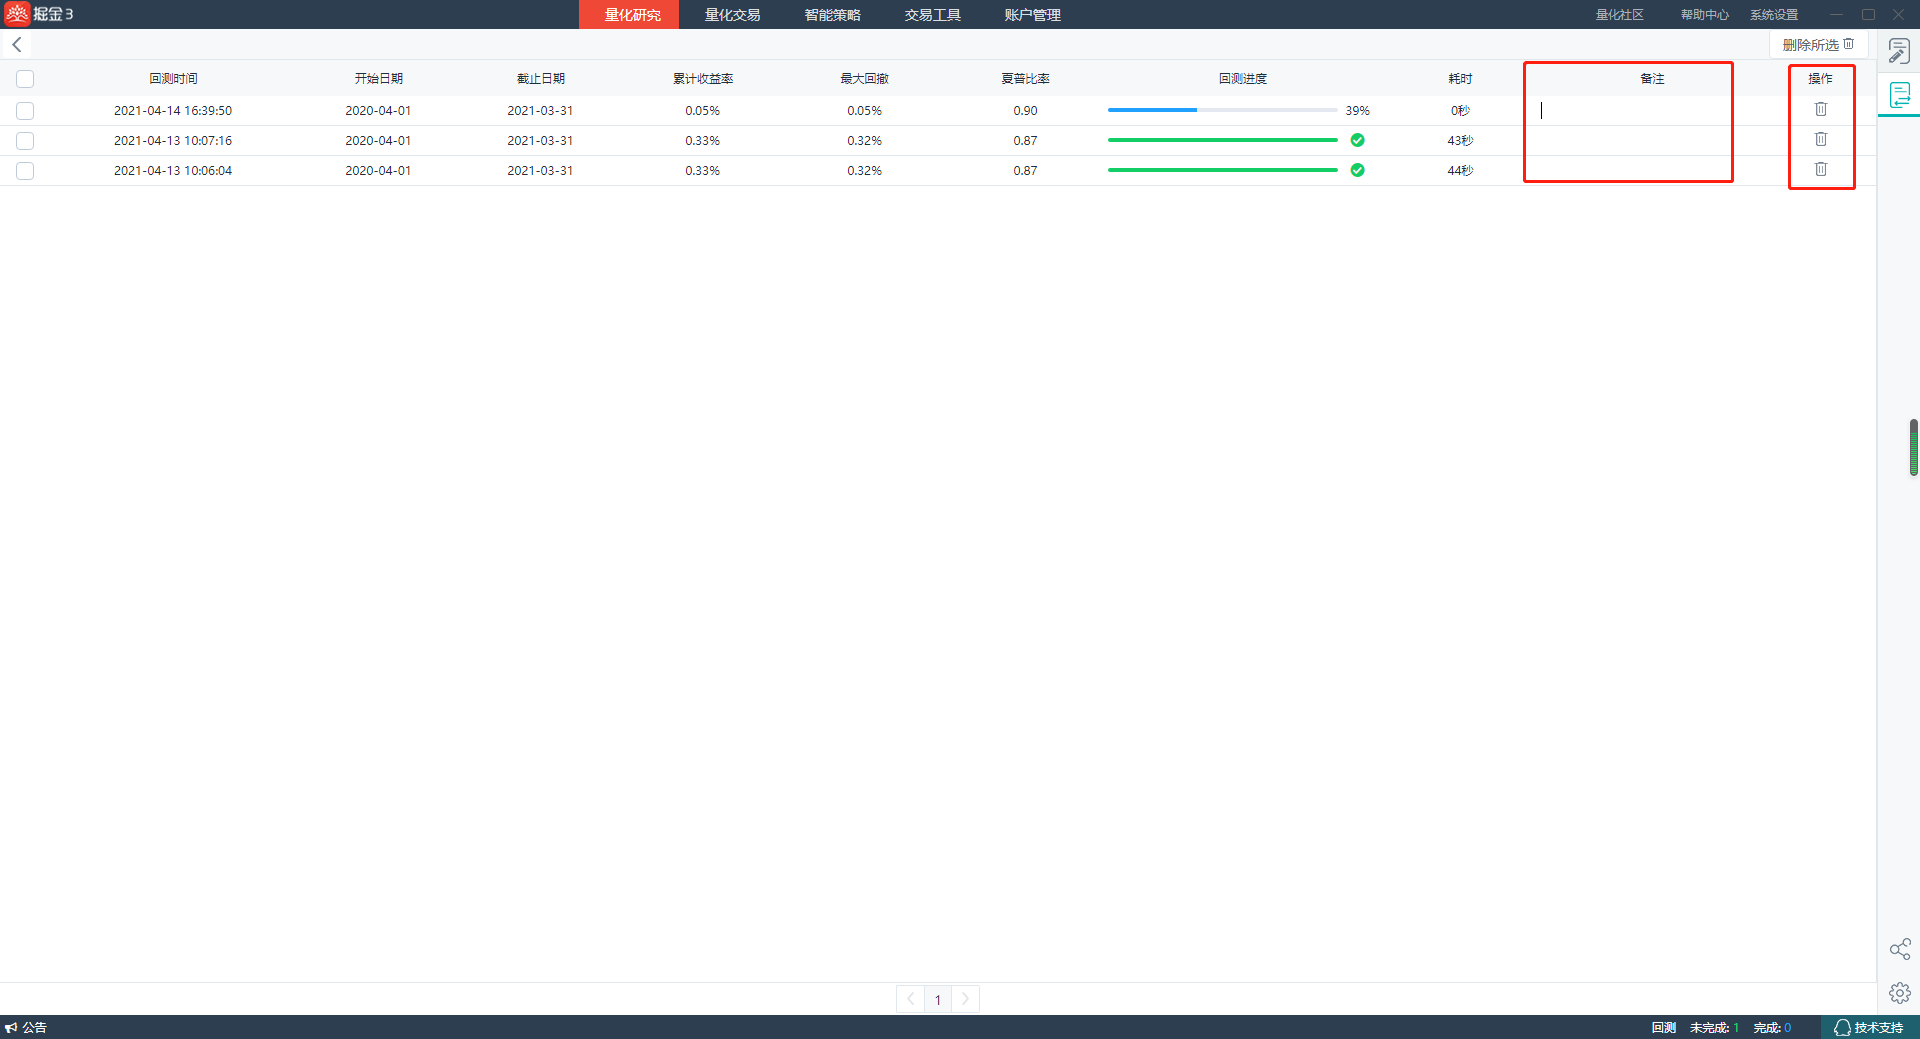This screenshot has height=1039, width=1920.
Task: Select page 1 in pagination
Action: point(938,999)
